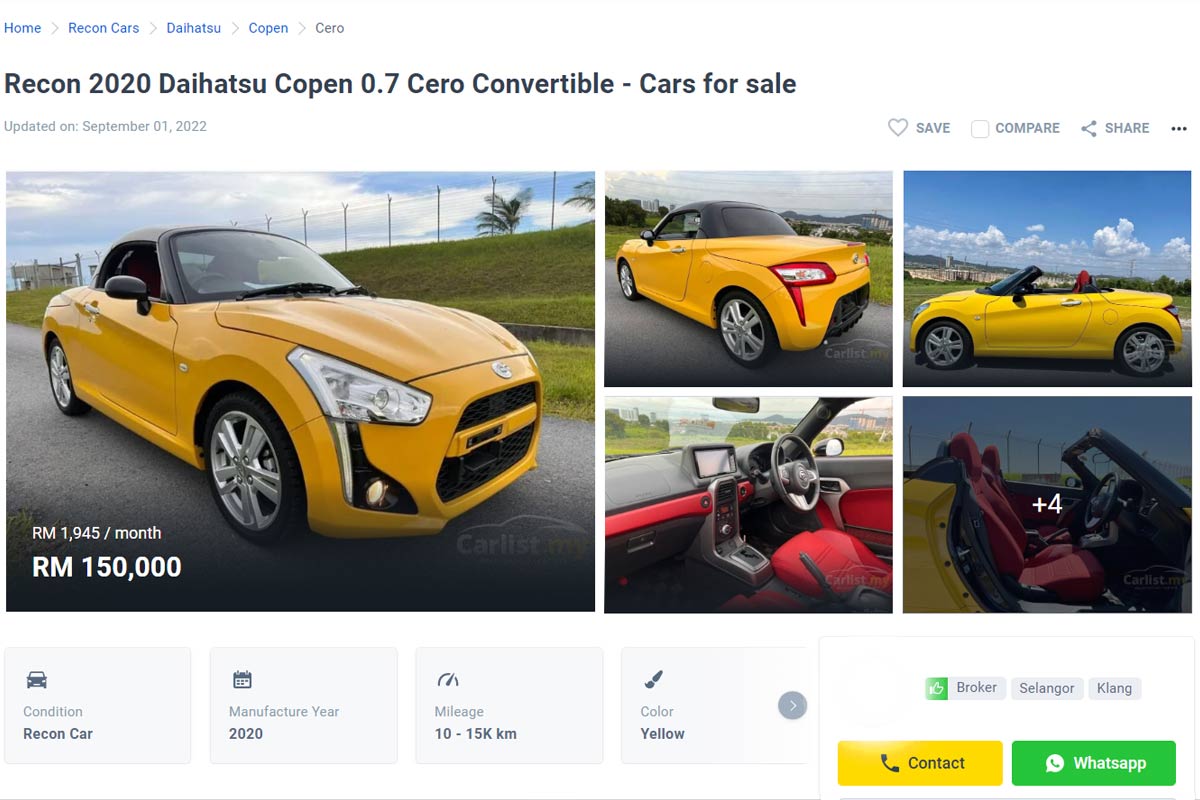Navigate to Daihatsu breadcrumb
Screen dimensions: 1200x800
click(x=194, y=28)
